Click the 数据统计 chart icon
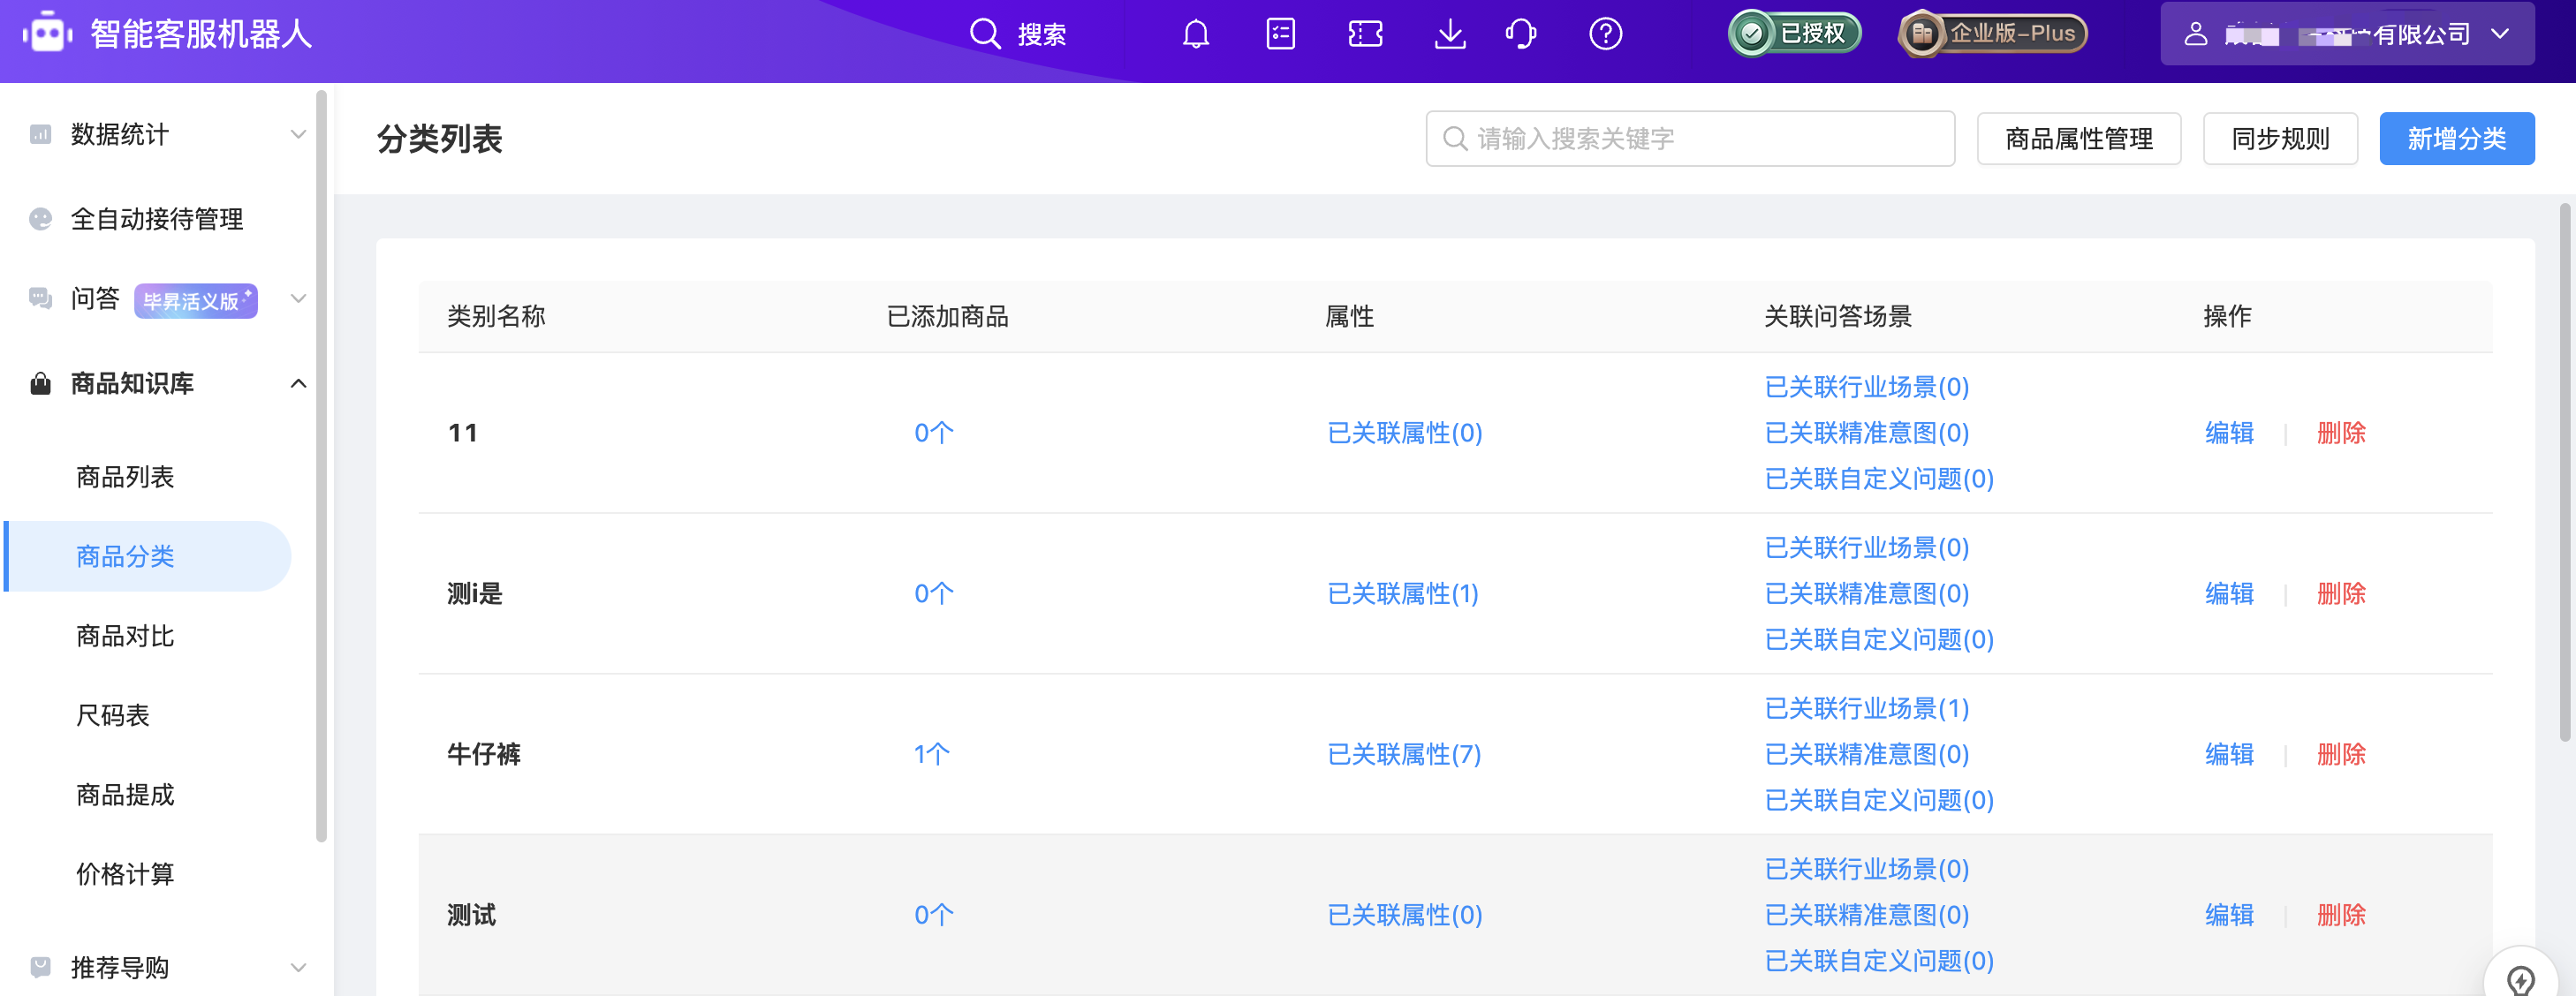The height and width of the screenshot is (996, 2576). (40, 134)
